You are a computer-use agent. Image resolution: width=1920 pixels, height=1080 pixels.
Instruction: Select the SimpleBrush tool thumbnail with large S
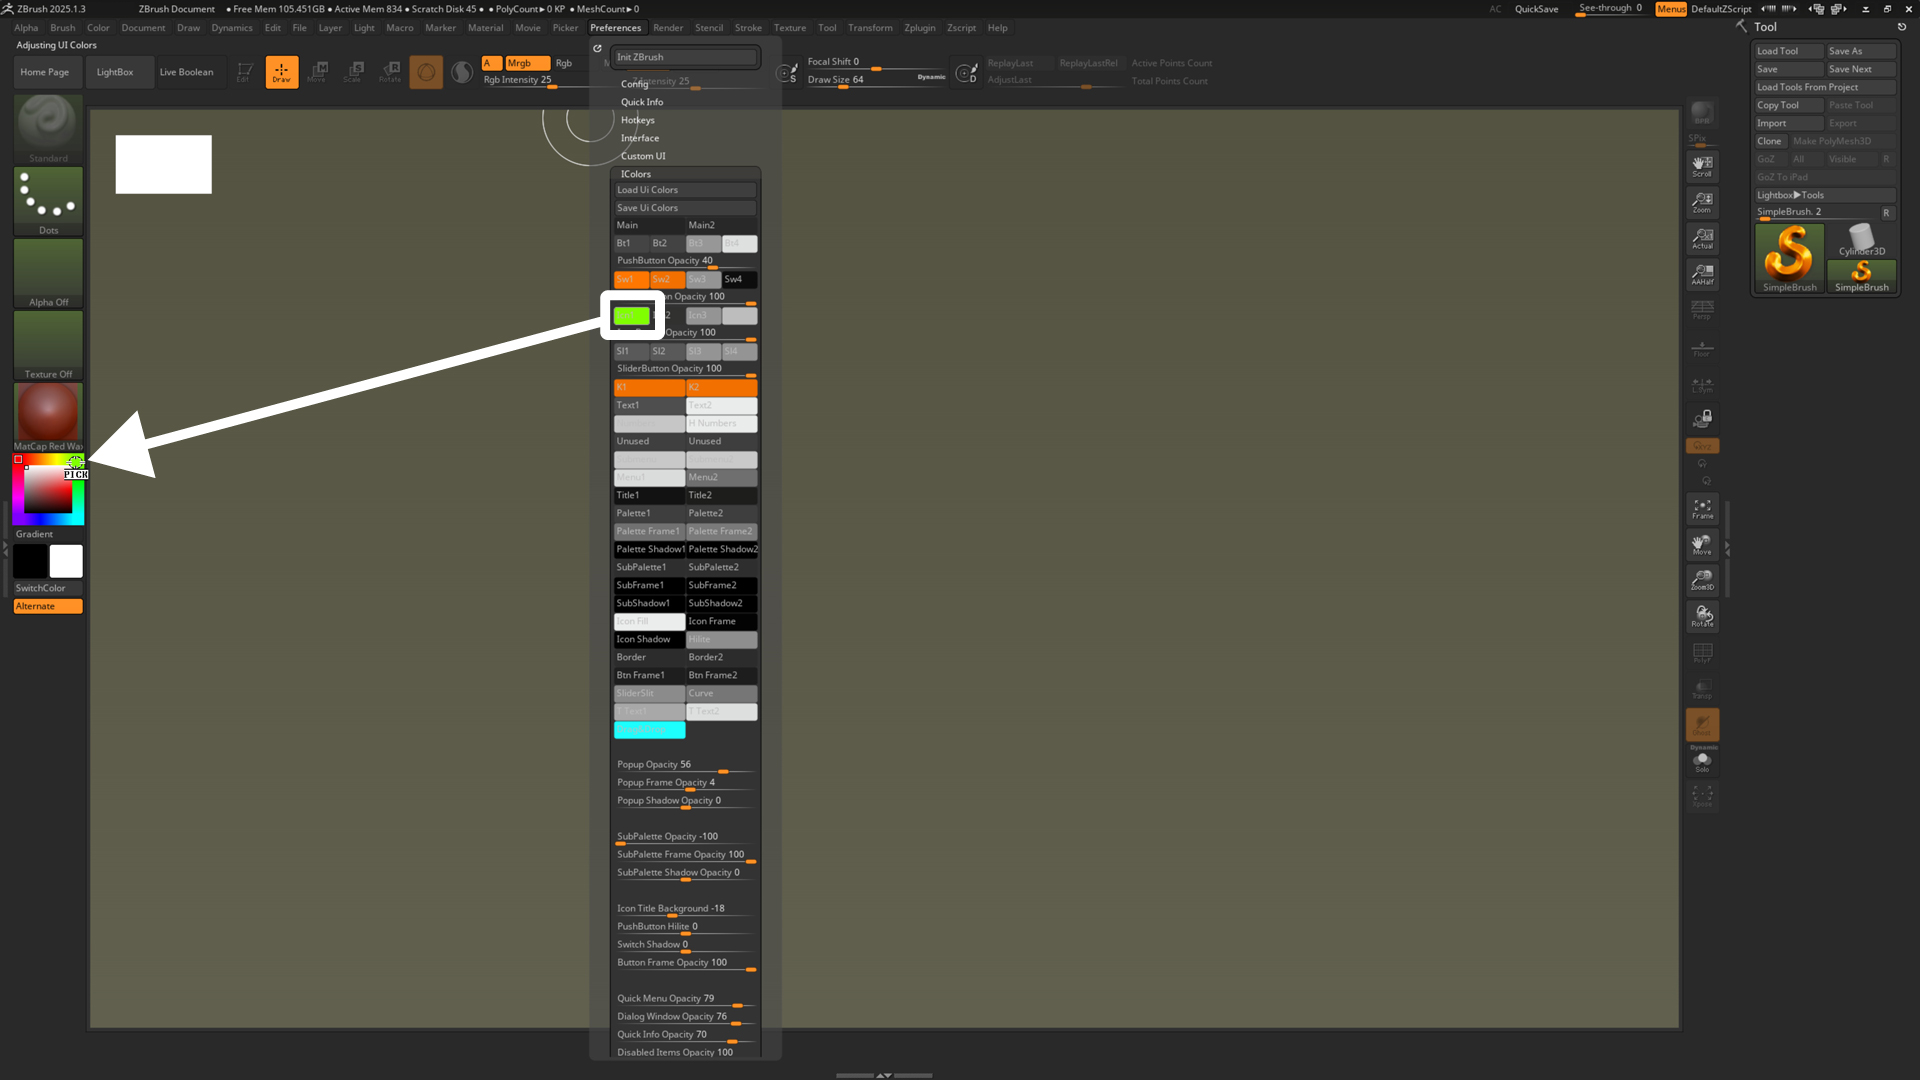click(1789, 258)
